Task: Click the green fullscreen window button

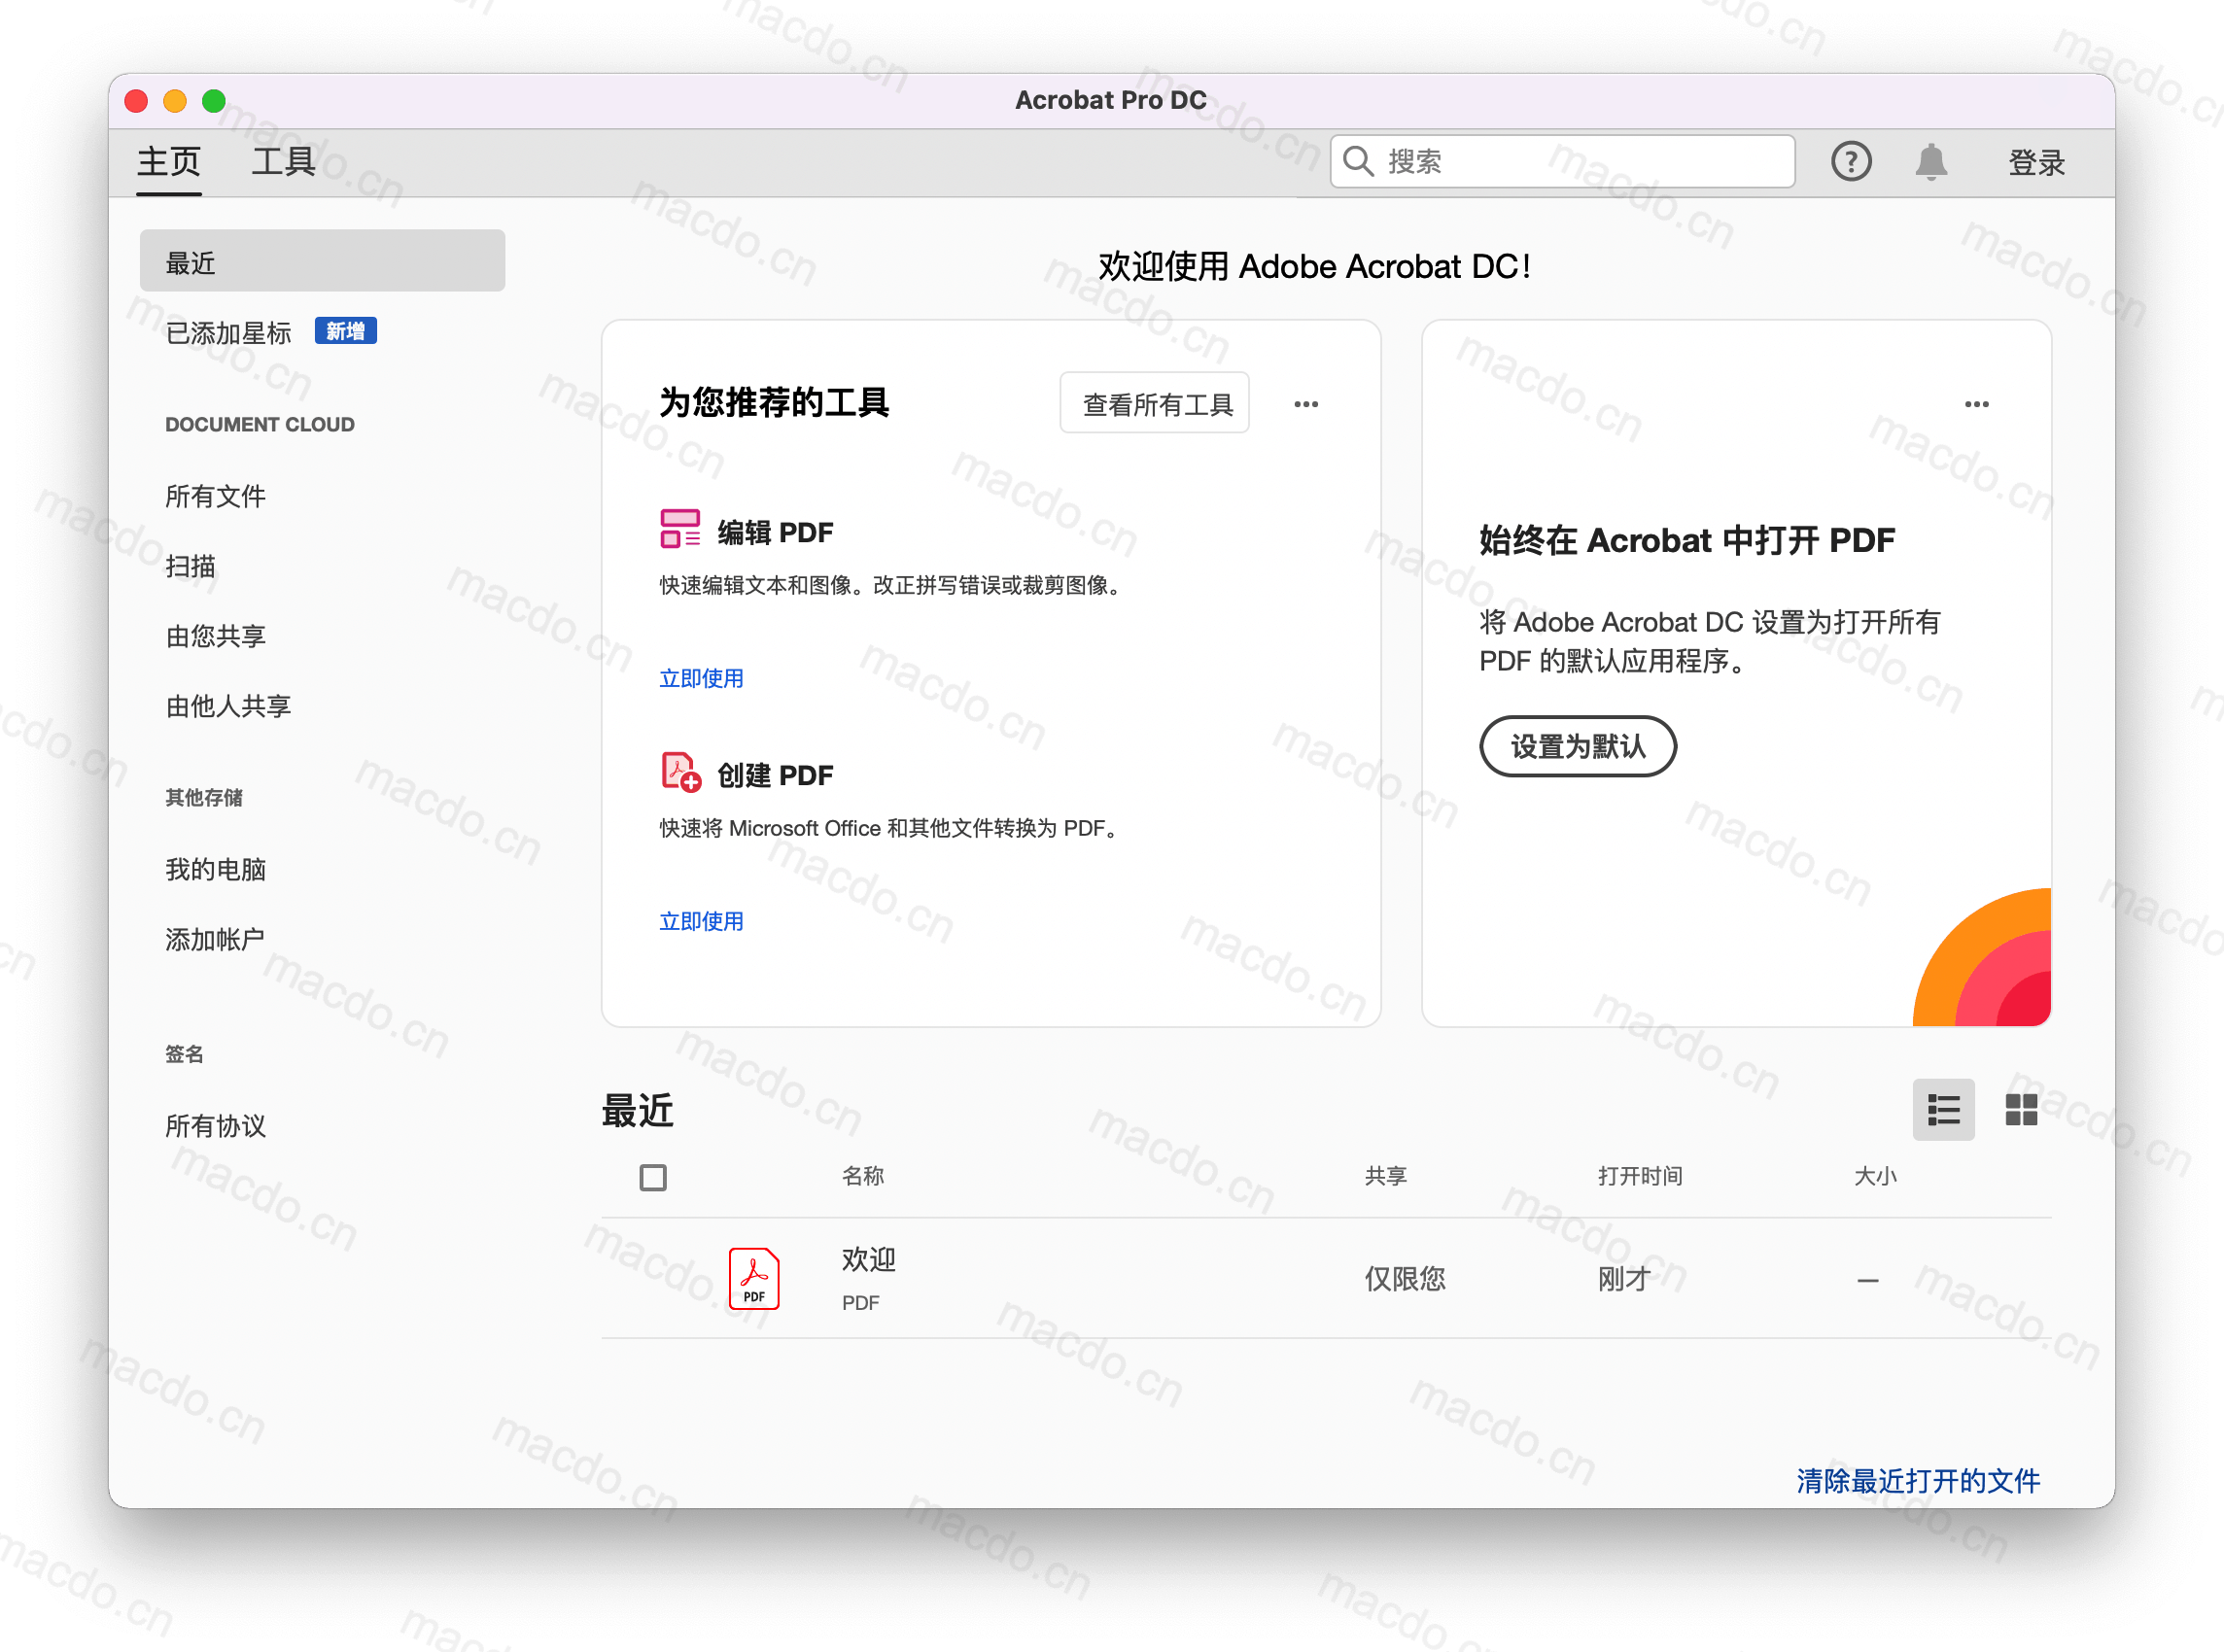Action: [x=214, y=101]
